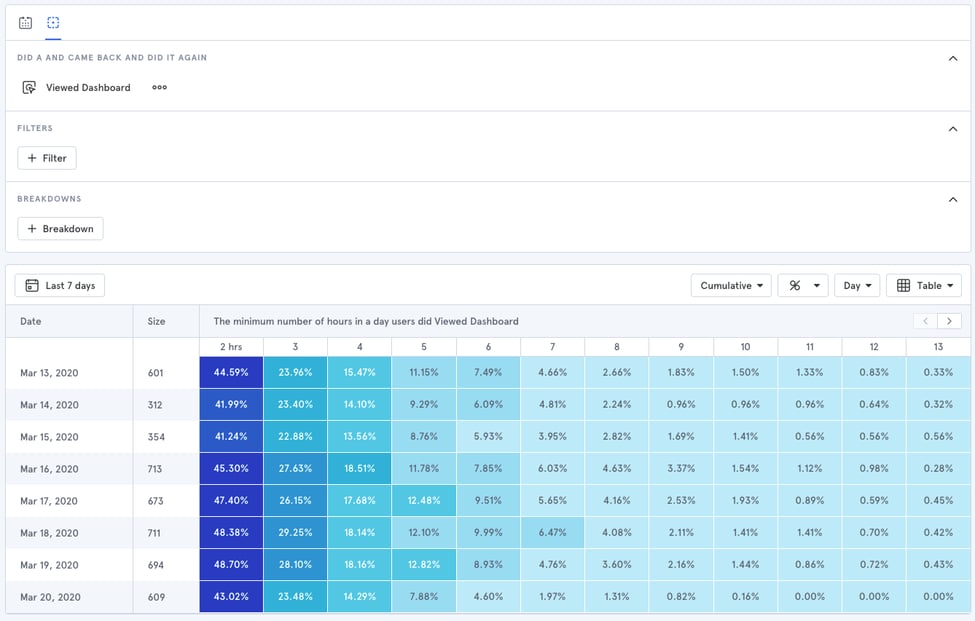Add a filter using the Filter button

[46, 157]
